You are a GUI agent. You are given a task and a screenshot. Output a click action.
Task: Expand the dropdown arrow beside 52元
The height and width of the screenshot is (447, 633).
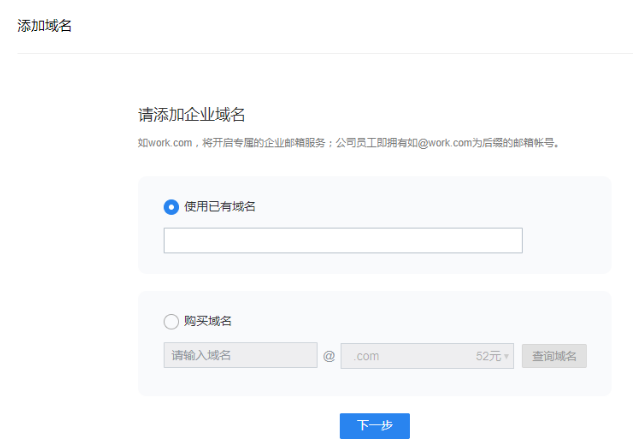[x=507, y=356]
